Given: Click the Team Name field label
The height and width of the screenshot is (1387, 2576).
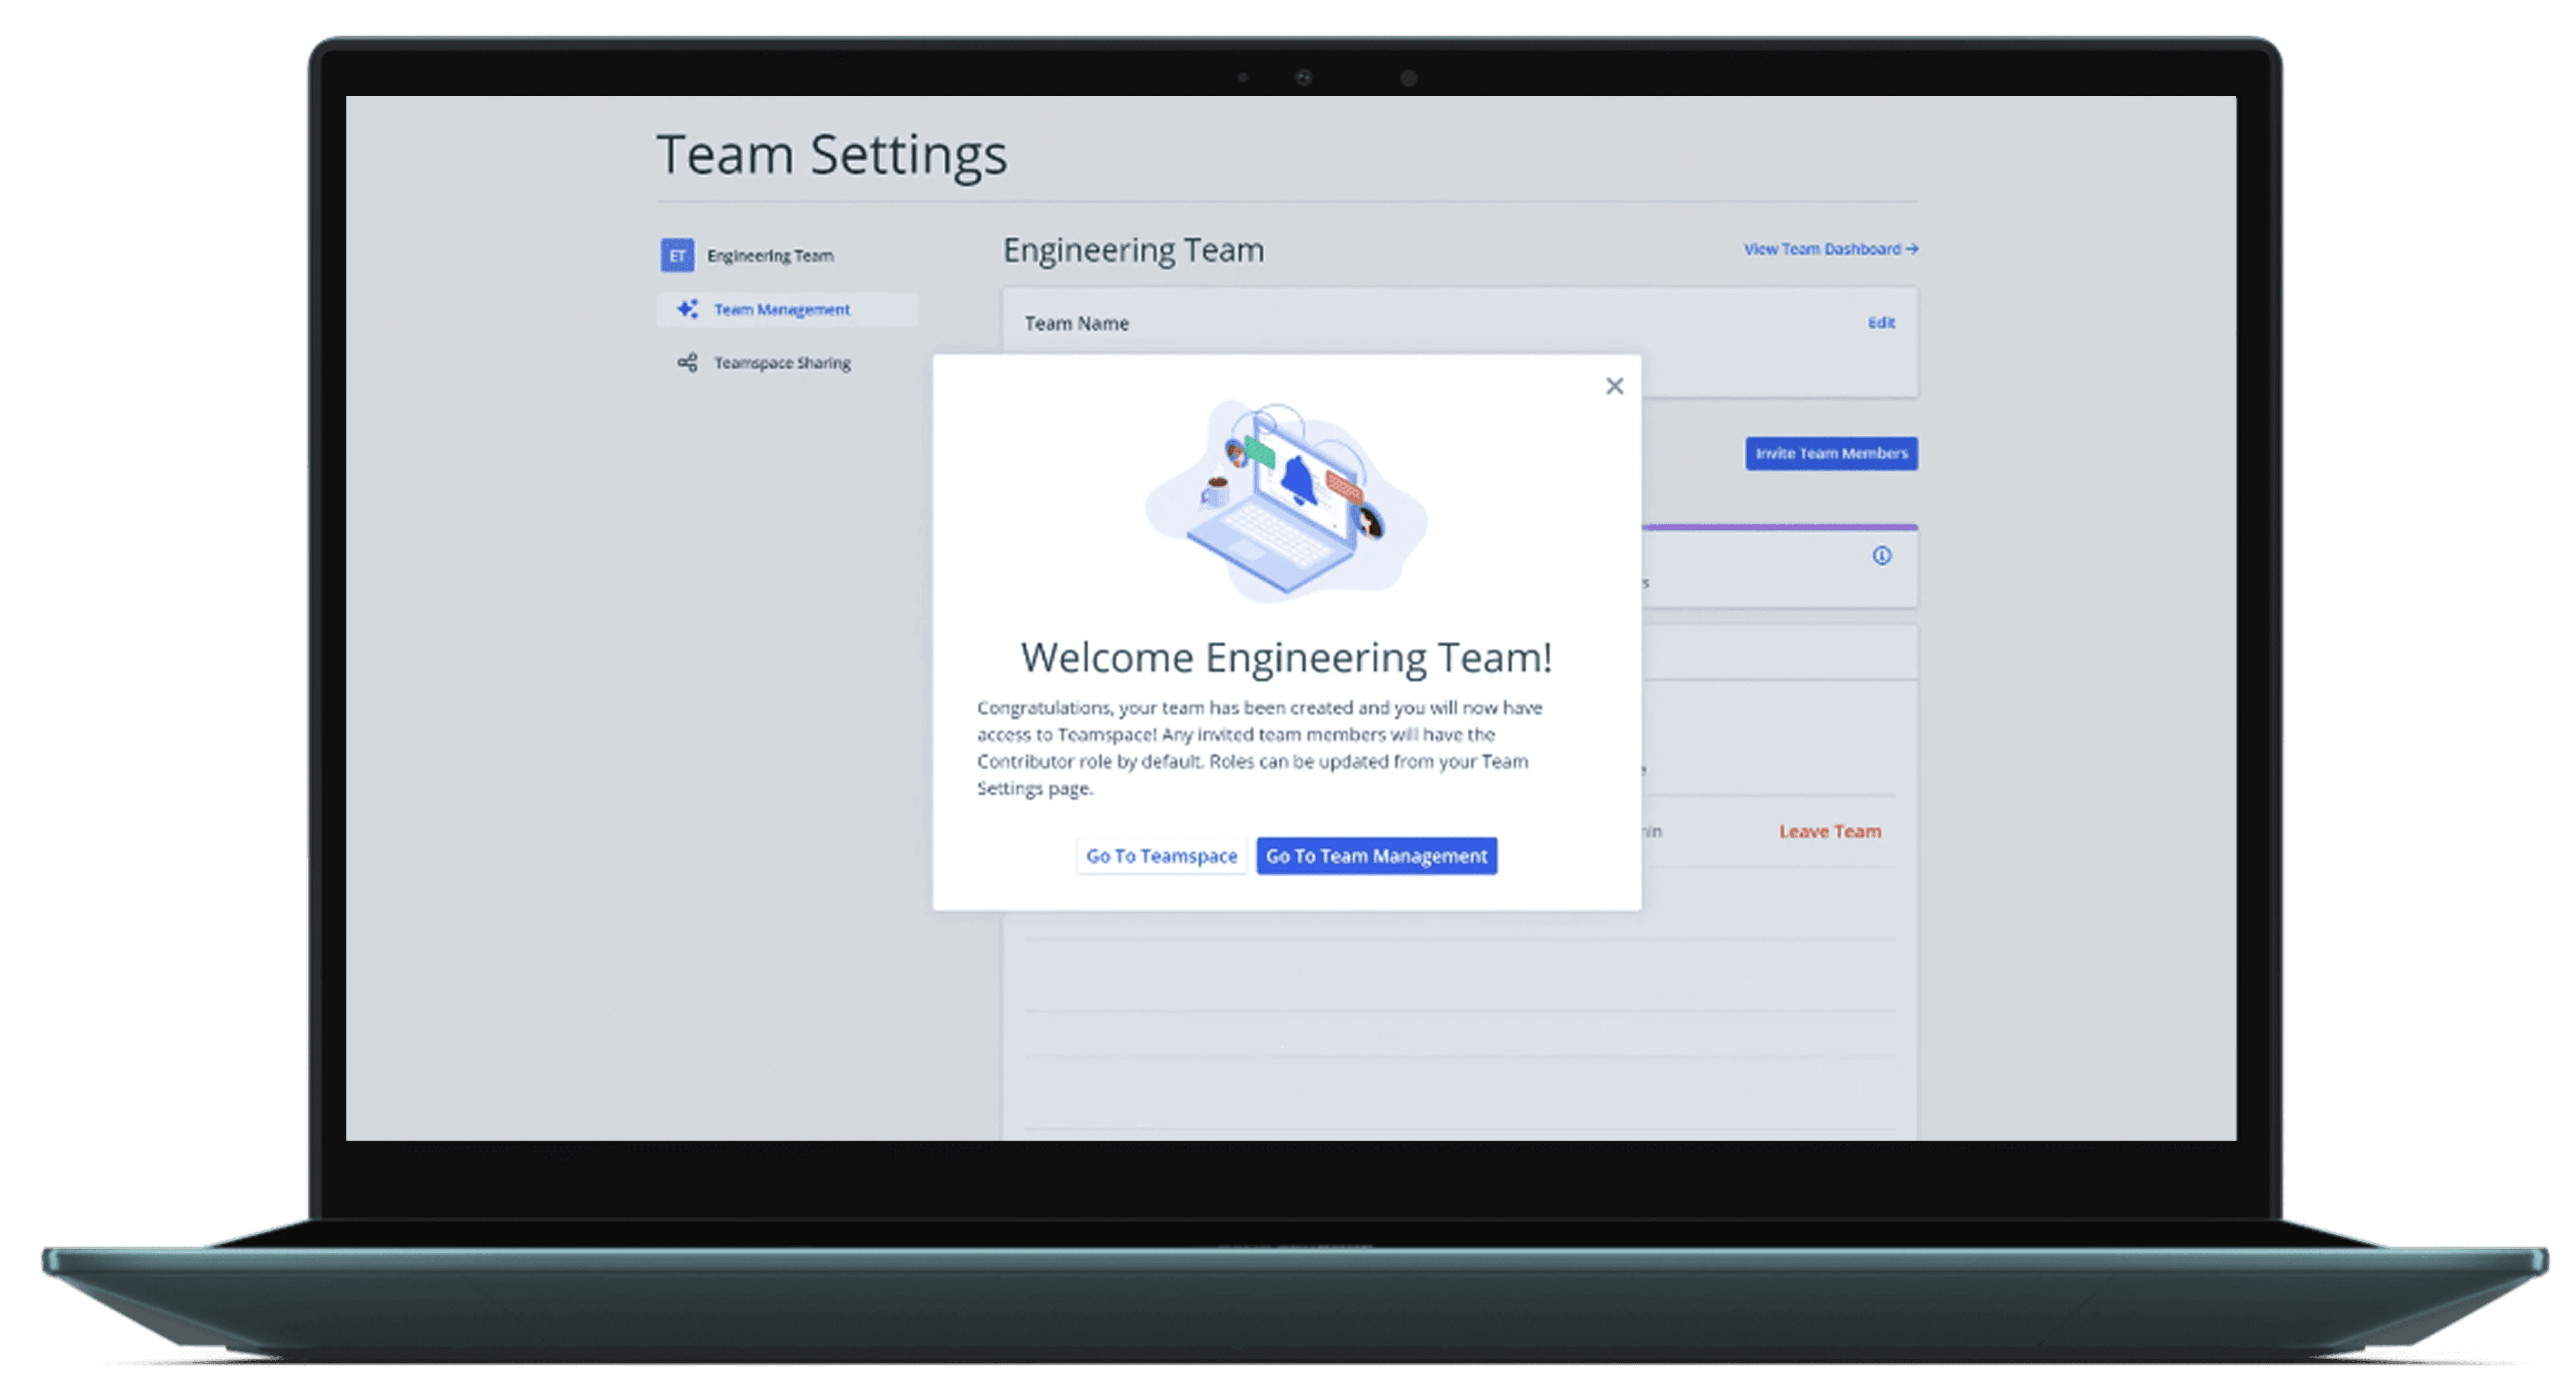Looking at the screenshot, I should (1076, 324).
